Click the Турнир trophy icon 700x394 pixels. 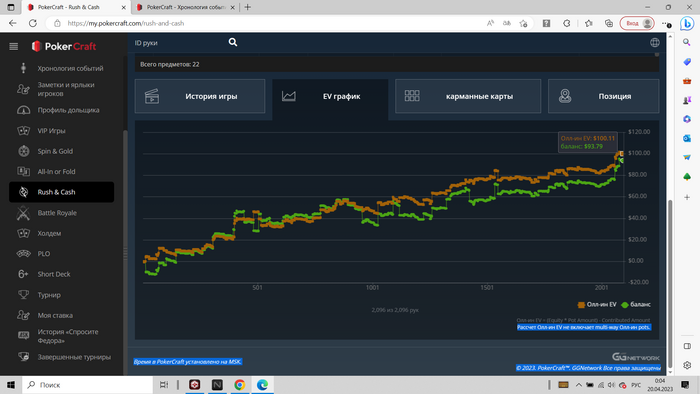pyautogui.click(x=23, y=294)
